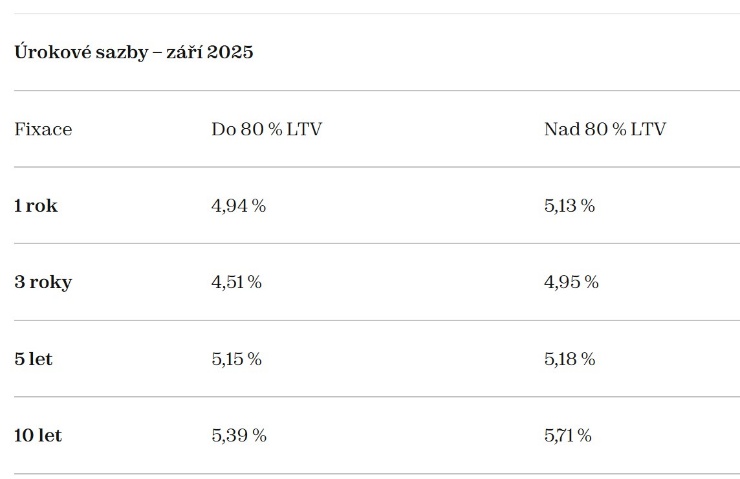Click the 5,71 % rate cell
740x479 pixels.
point(568,435)
